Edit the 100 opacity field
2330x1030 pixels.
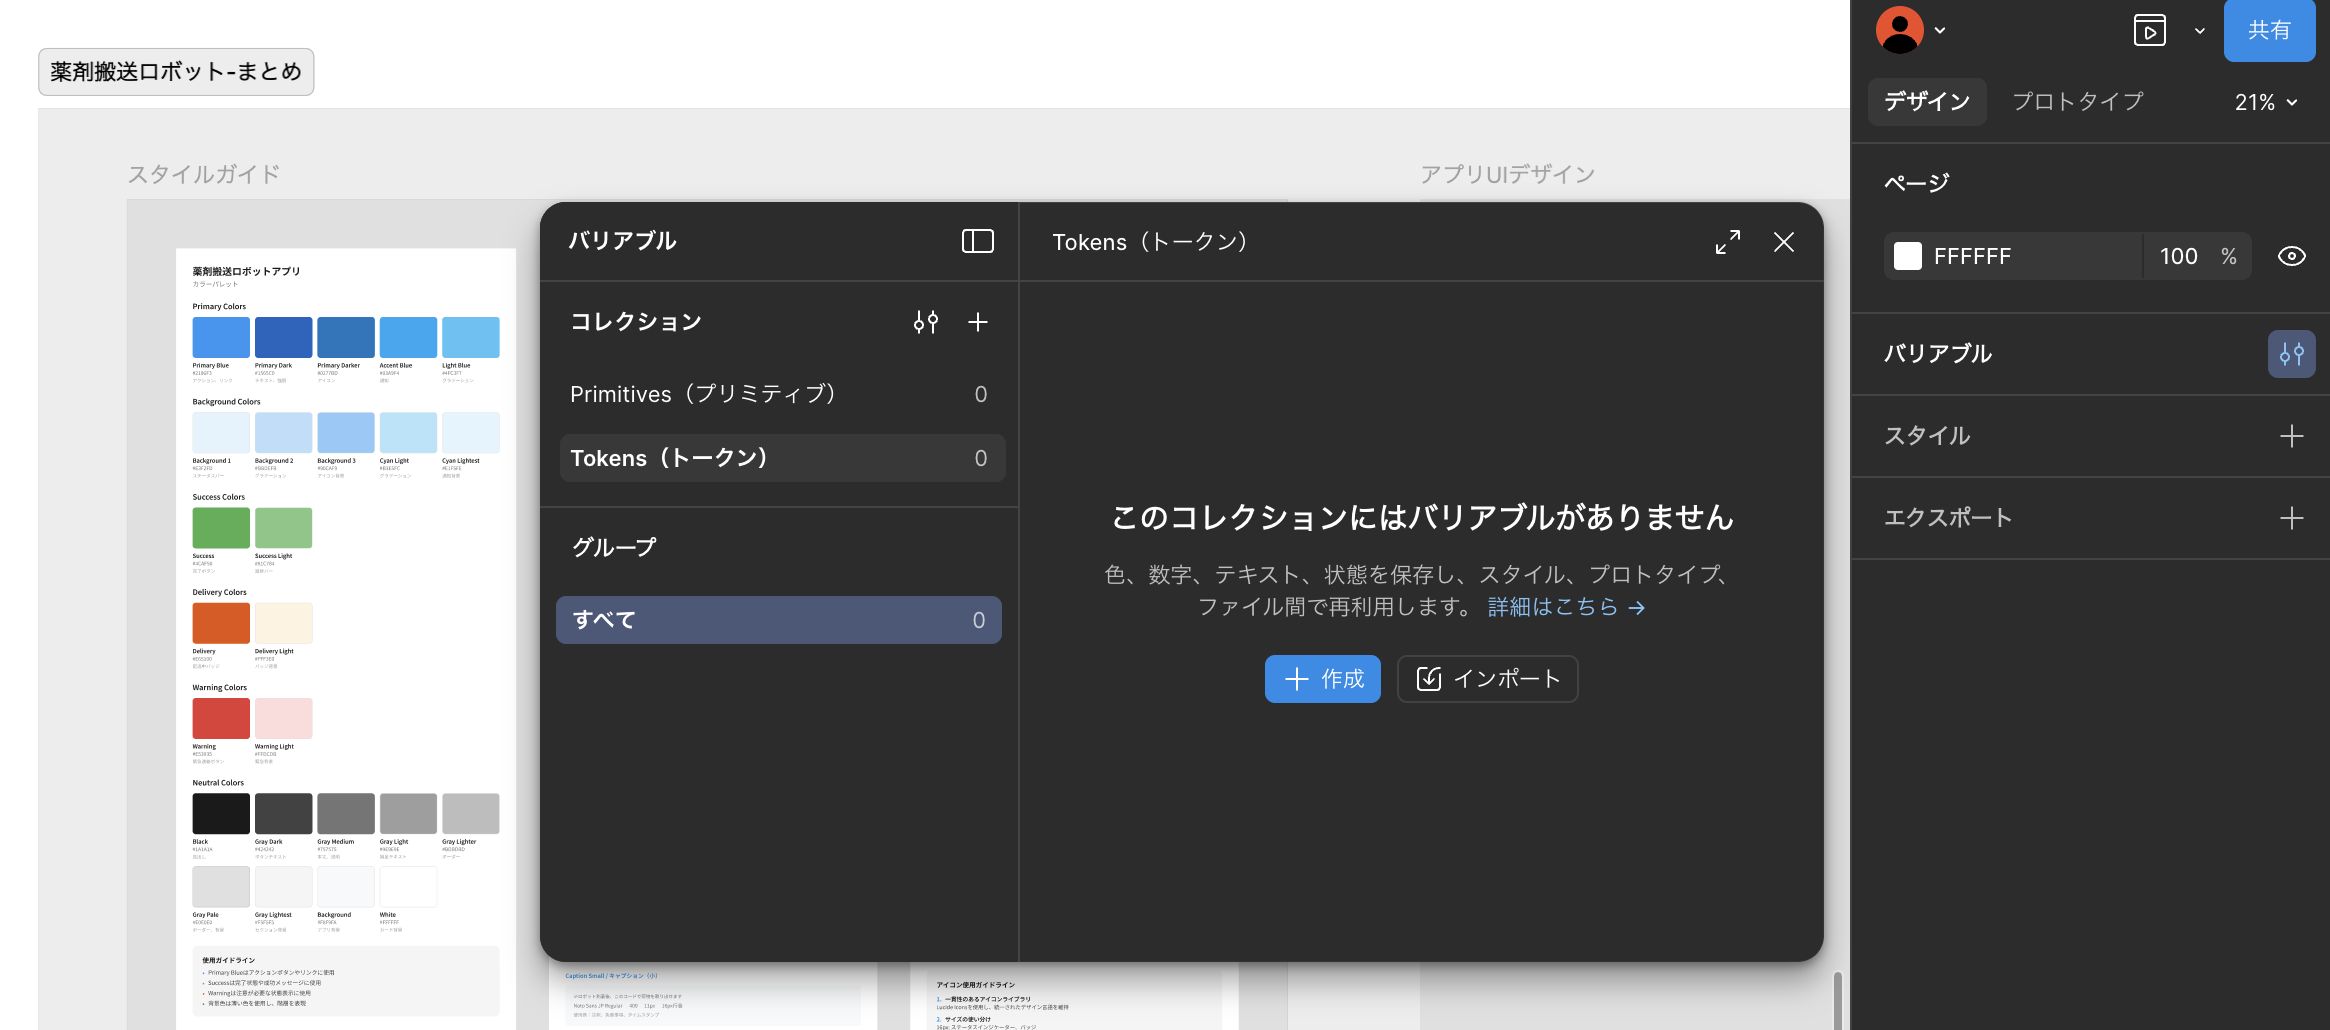click(2178, 256)
